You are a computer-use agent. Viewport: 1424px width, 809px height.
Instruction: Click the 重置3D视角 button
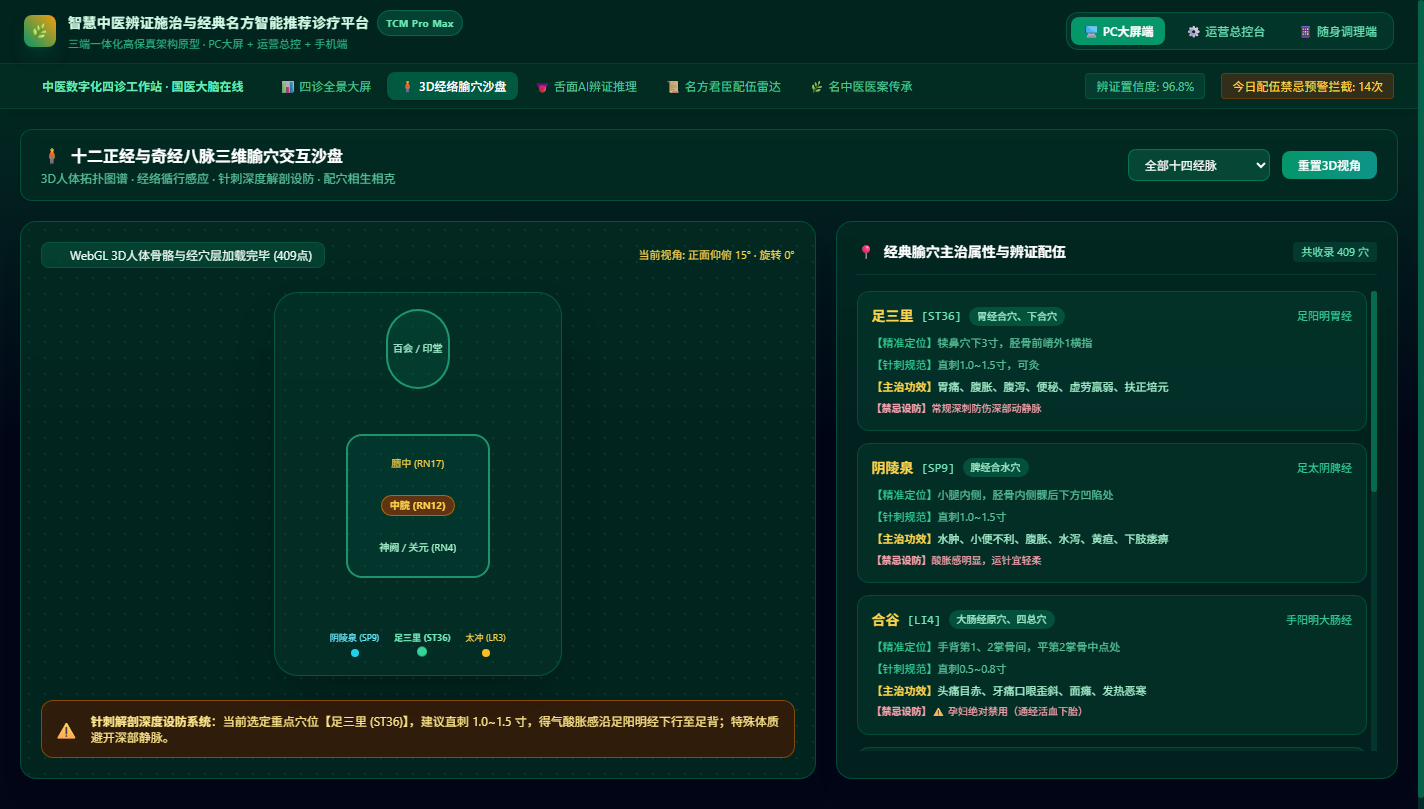(1329, 165)
